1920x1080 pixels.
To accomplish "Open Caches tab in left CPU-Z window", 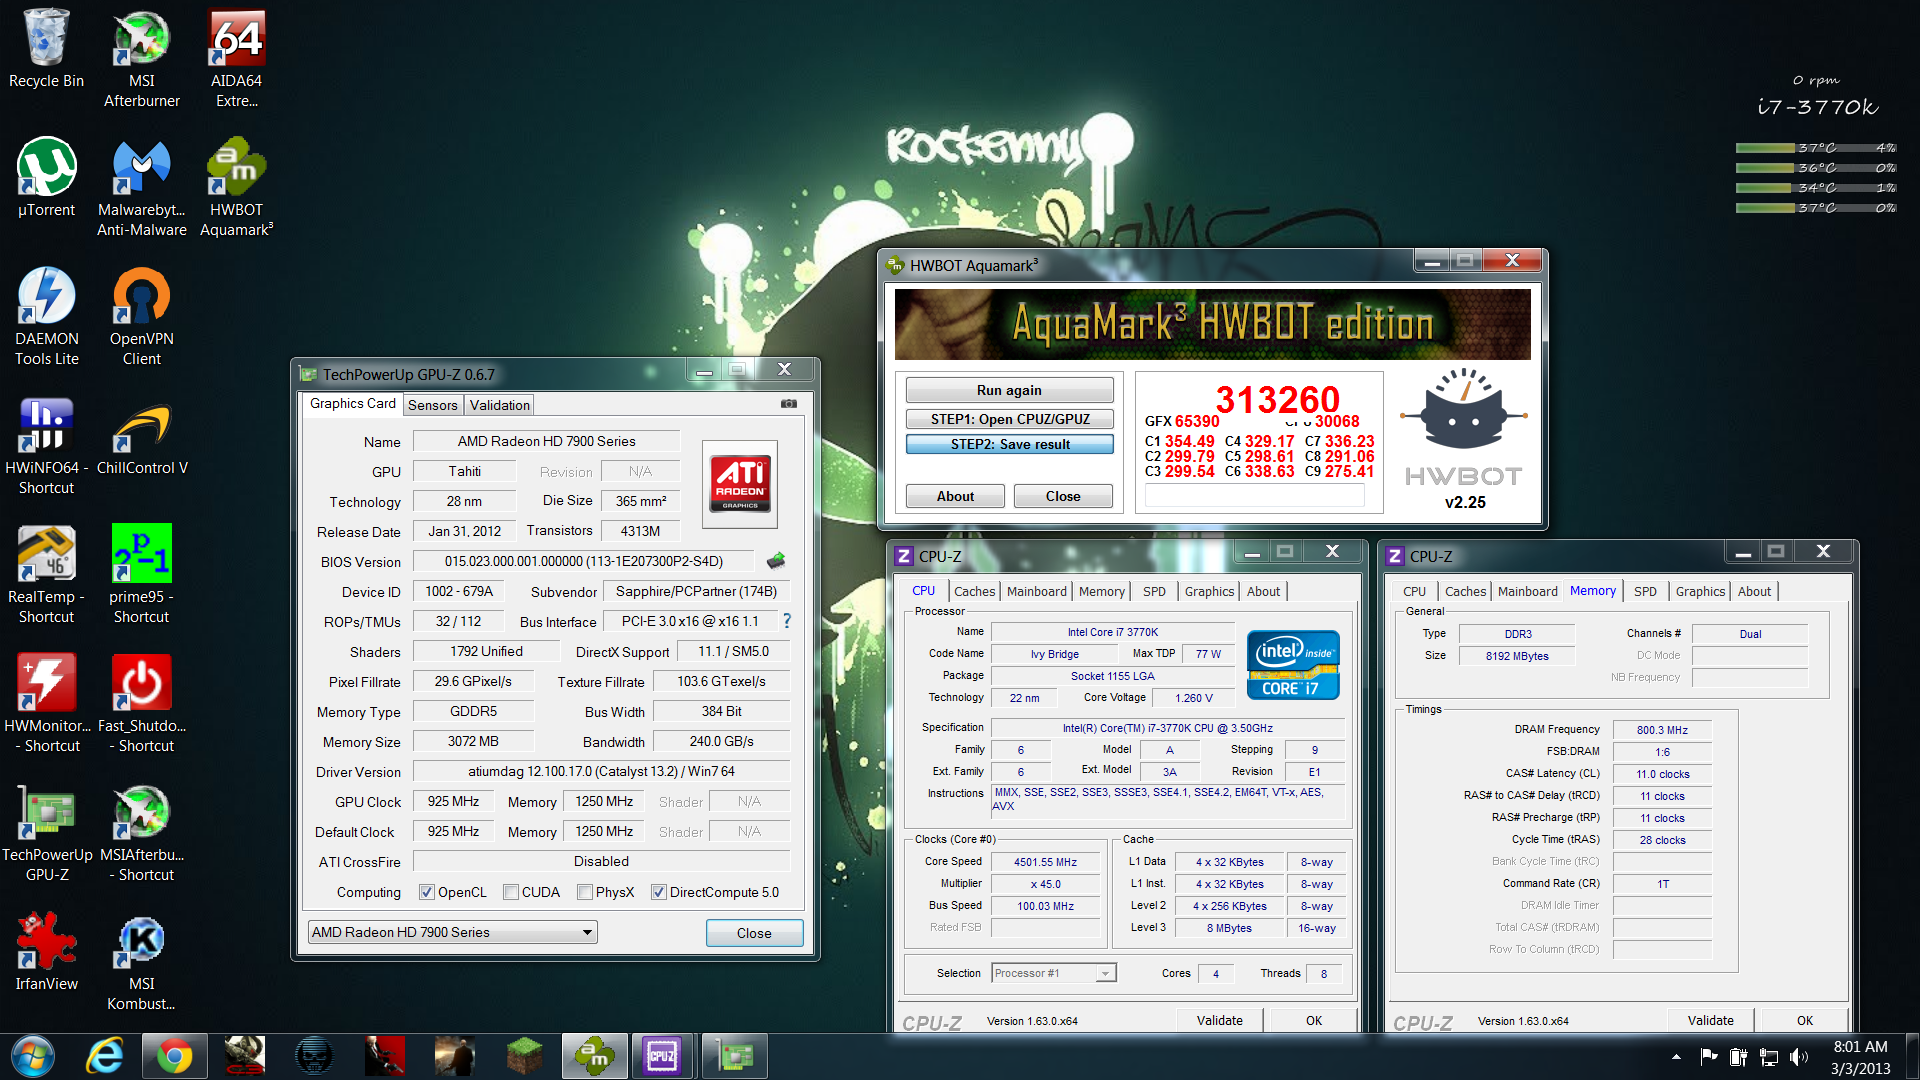I will point(975,591).
